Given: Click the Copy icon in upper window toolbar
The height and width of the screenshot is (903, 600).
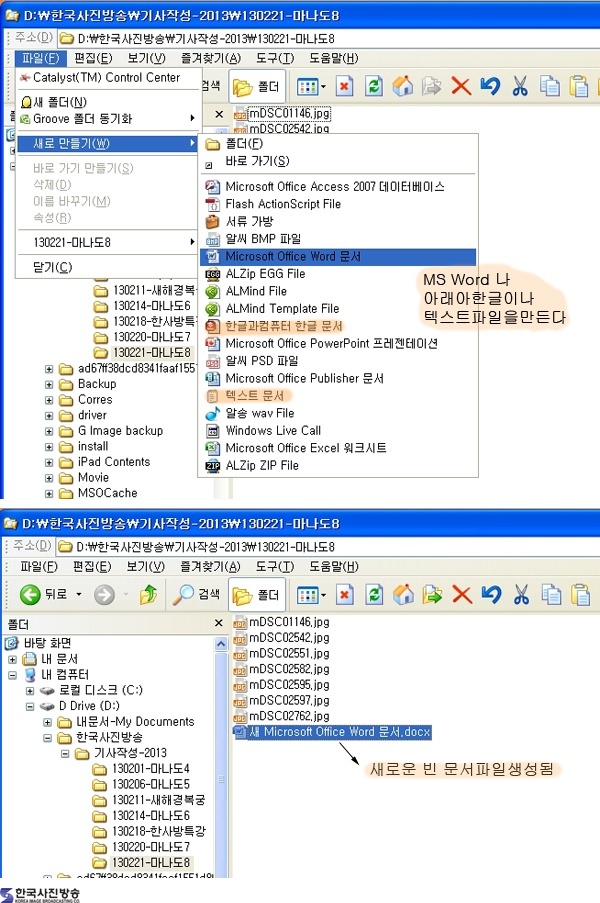Looking at the screenshot, I should click(549, 86).
